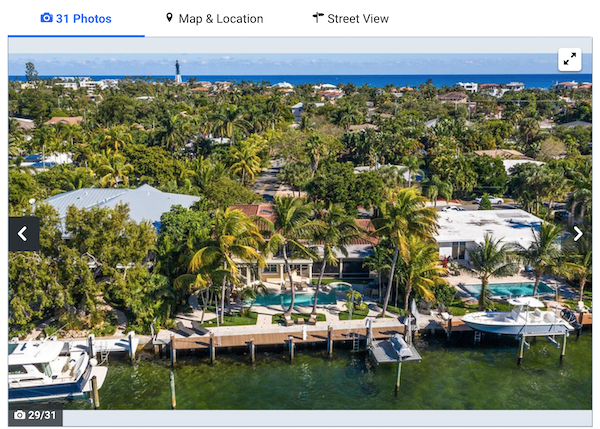Open the Street View tab
600x429 pixels.
[351, 18]
